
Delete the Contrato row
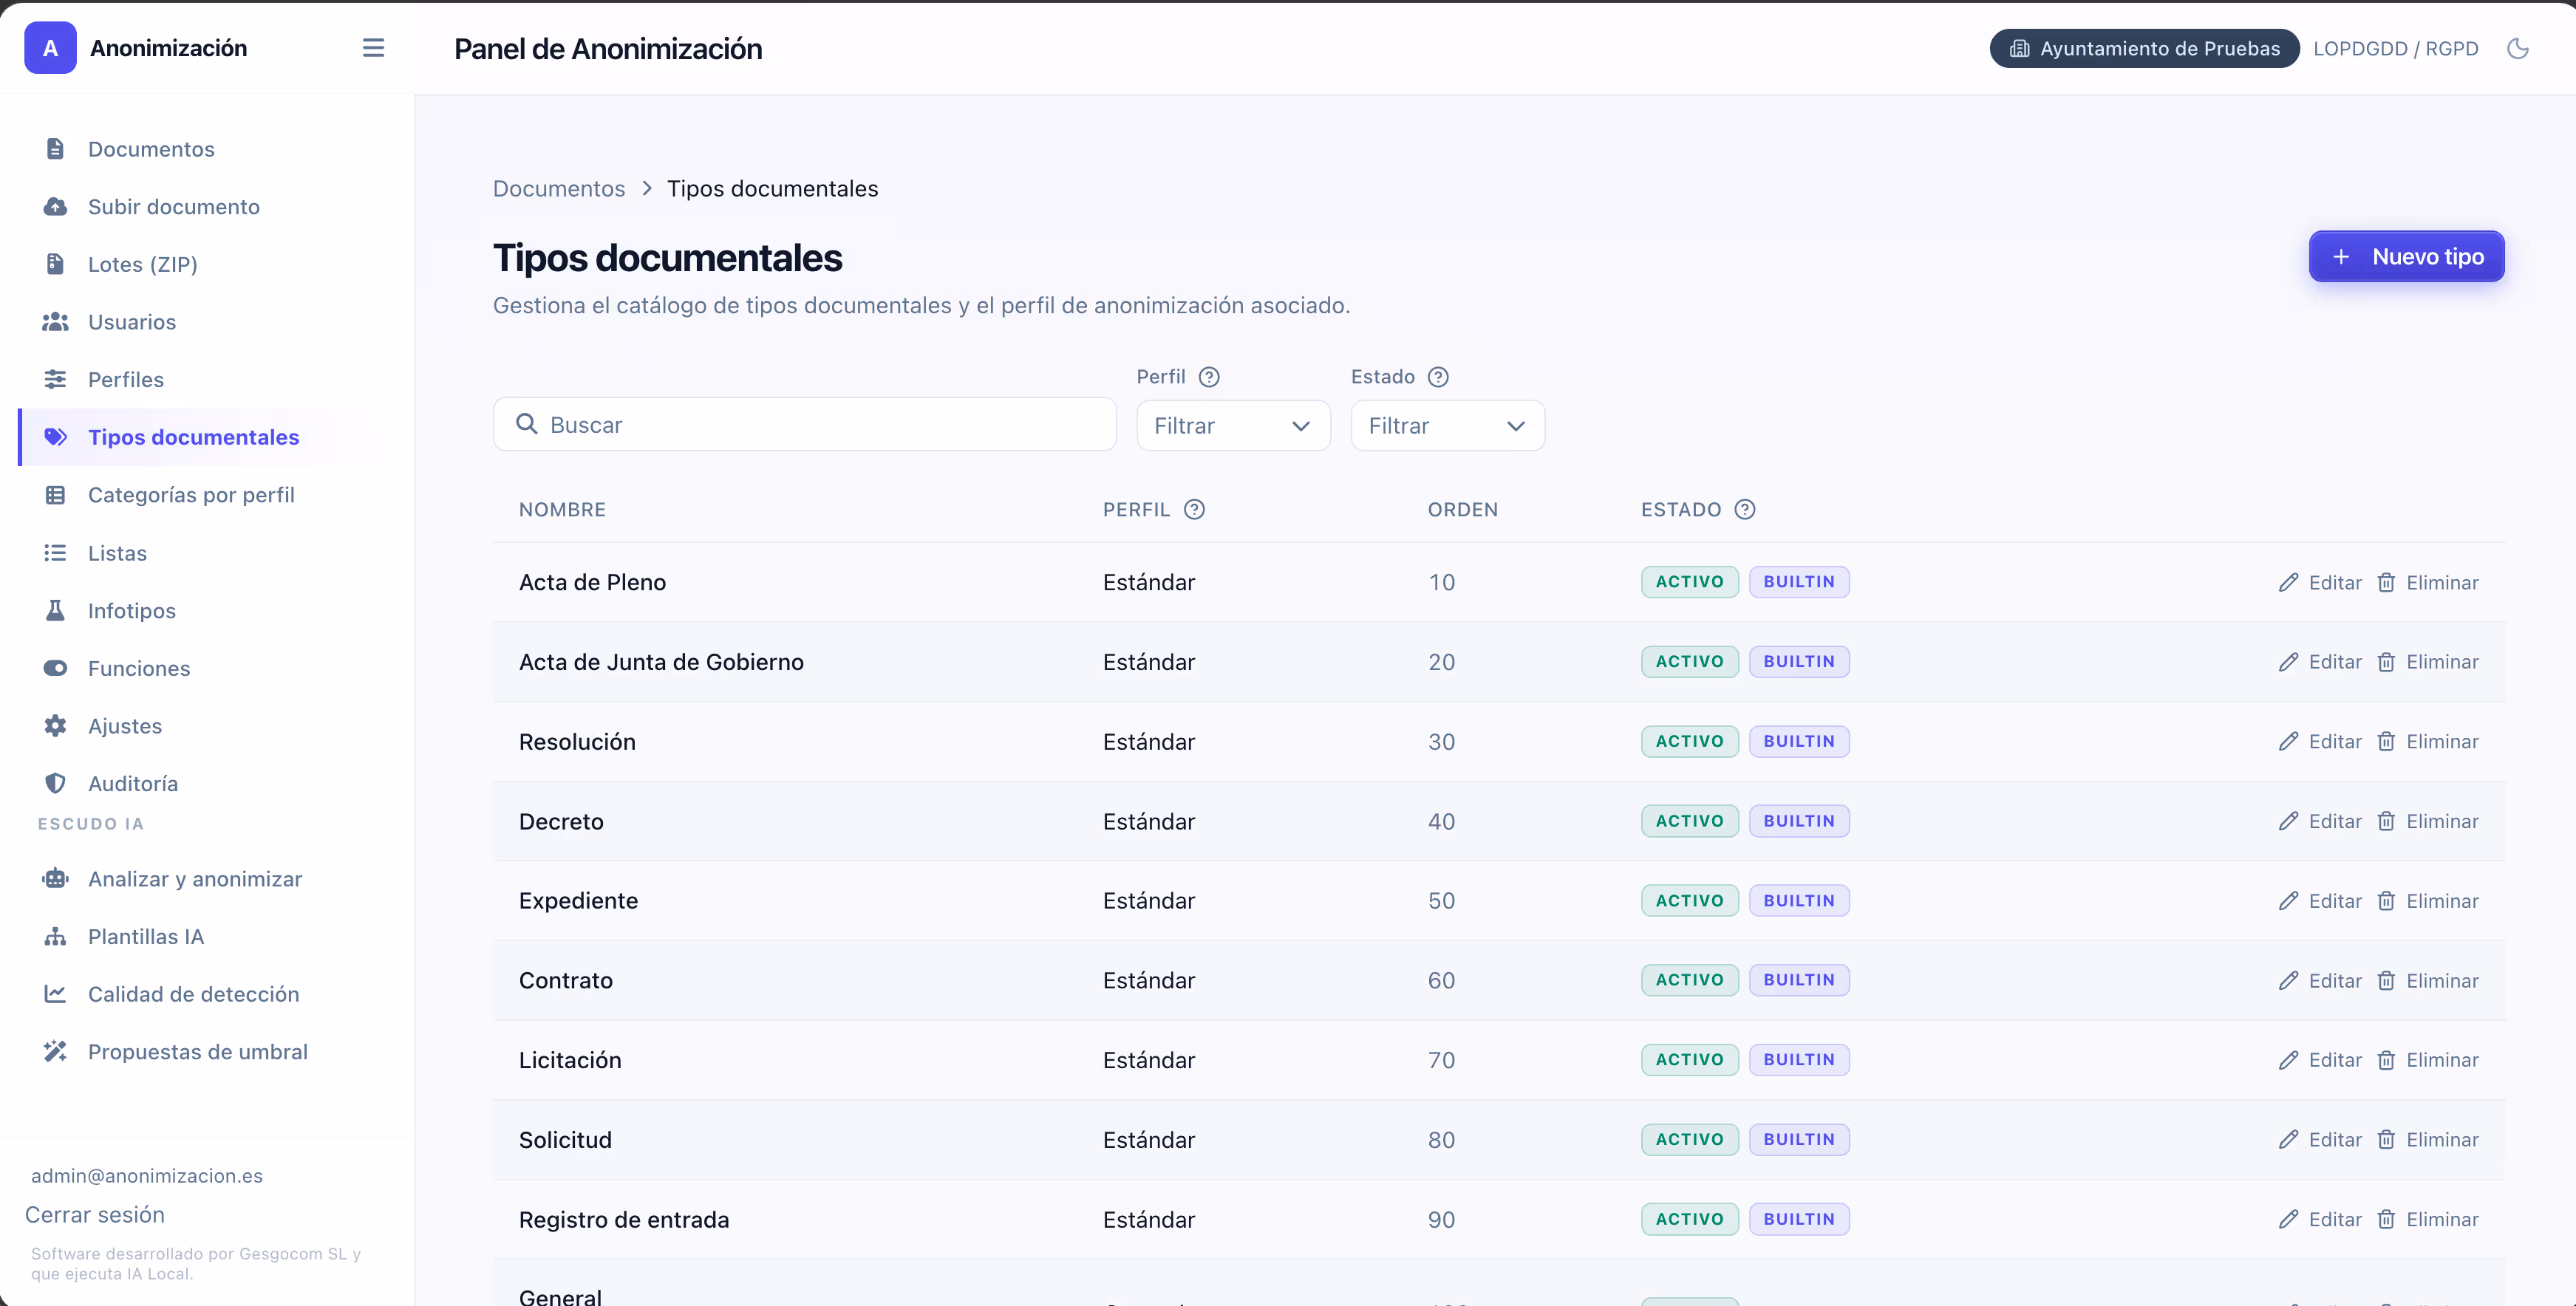(2427, 981)
